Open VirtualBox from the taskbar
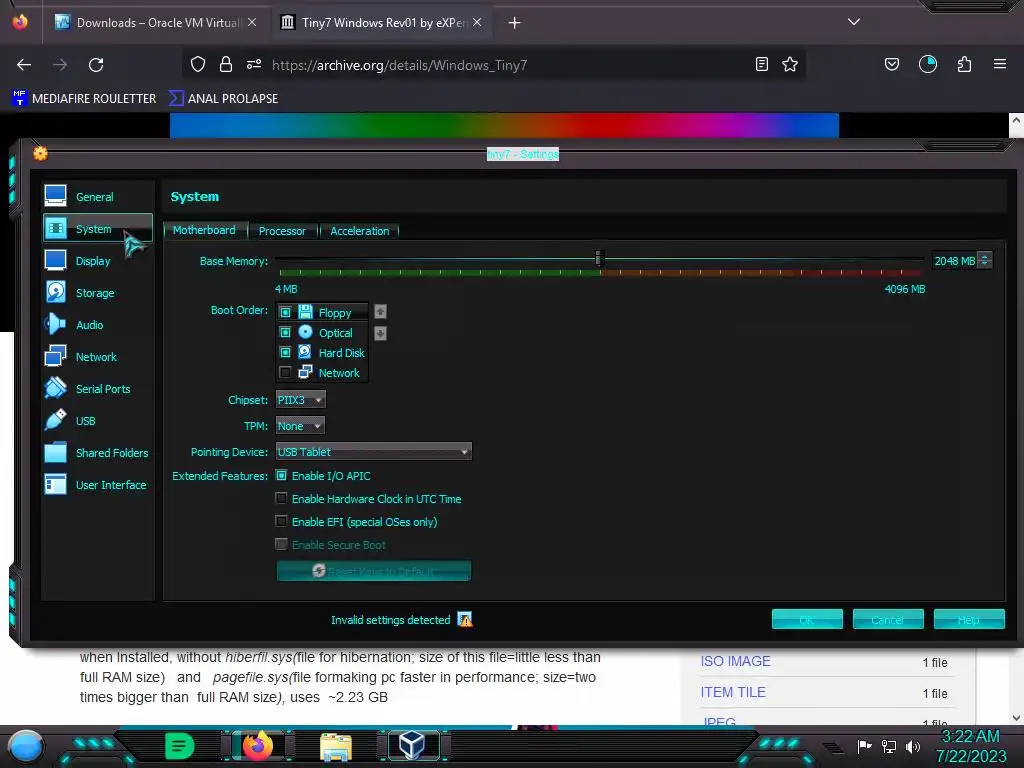 (x=413, y=744)
